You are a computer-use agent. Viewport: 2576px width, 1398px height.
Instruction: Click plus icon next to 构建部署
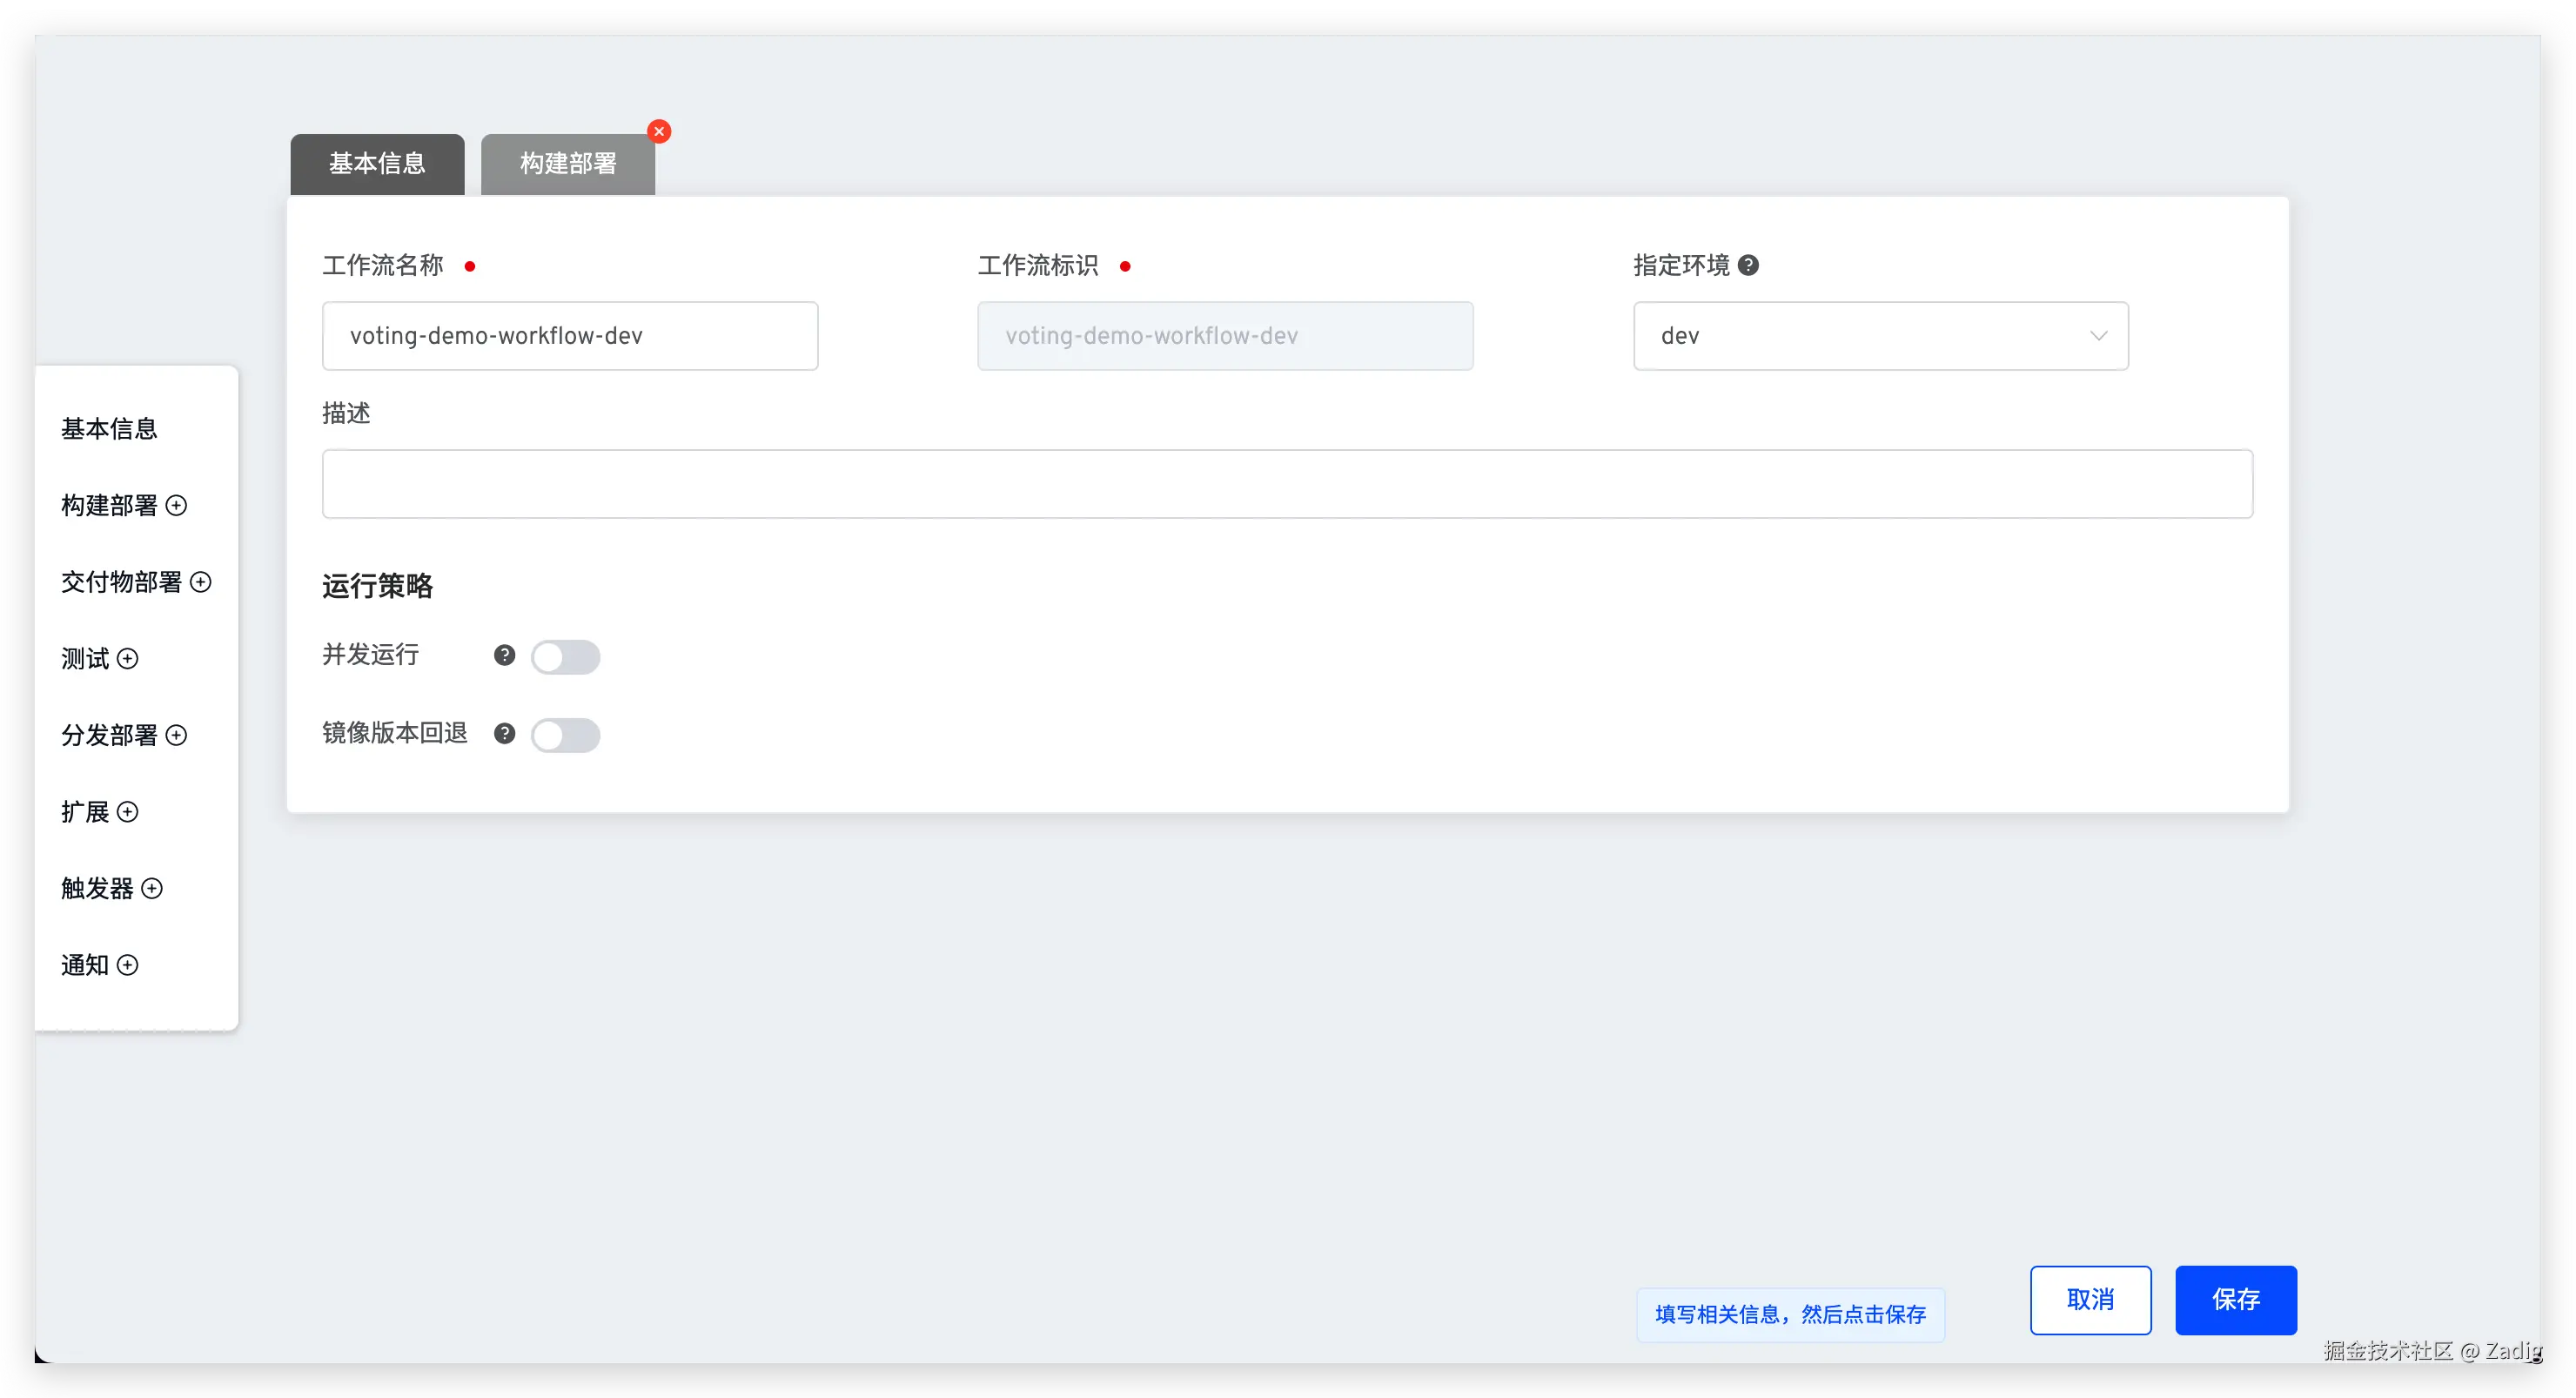(176, 505)
